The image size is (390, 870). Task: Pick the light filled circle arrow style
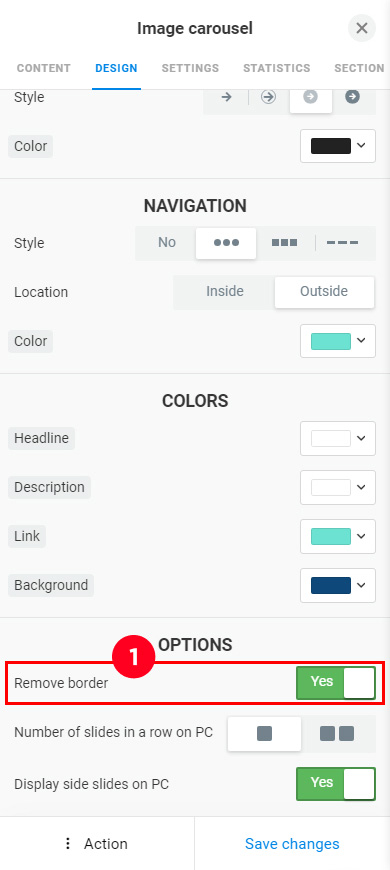point(311,97)
